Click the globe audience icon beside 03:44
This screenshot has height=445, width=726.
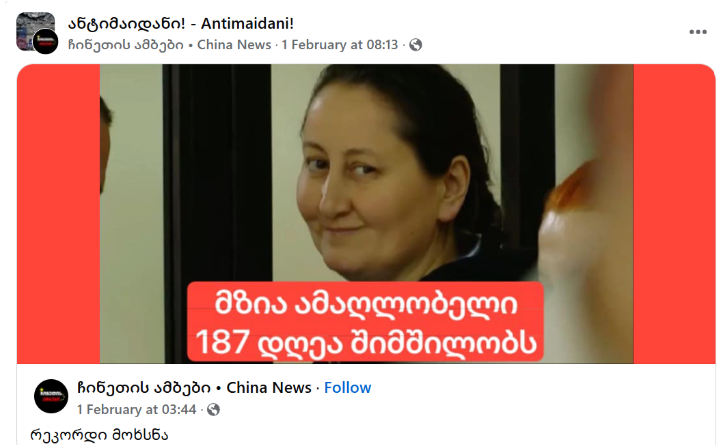[x=213, y=409]
